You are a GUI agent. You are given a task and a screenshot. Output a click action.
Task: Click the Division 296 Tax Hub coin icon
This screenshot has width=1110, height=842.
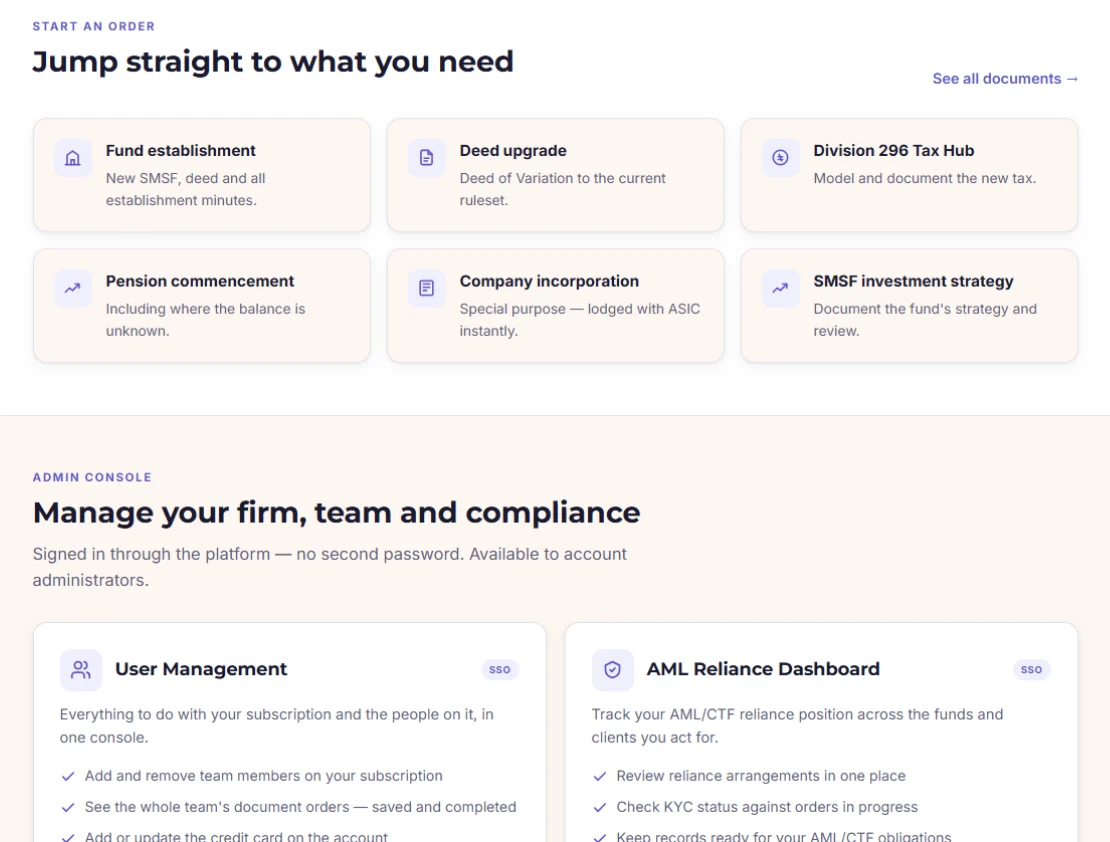(x=780, y=158)
